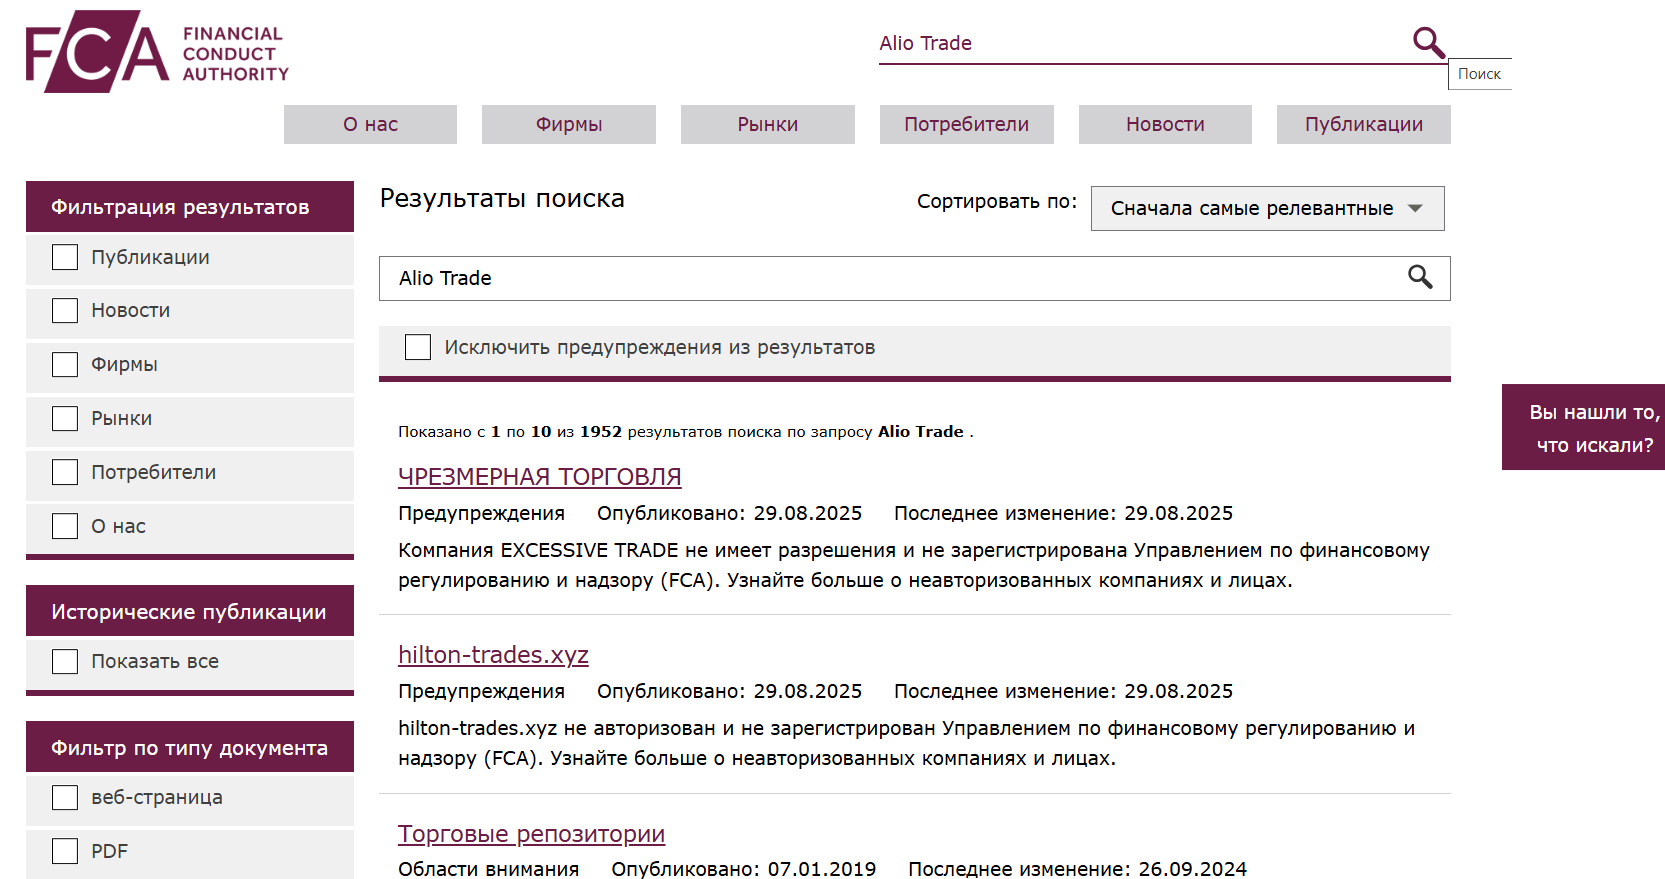1665x879 pixels.
Task: Open the Фирмы menu
Action: (569, 124)
